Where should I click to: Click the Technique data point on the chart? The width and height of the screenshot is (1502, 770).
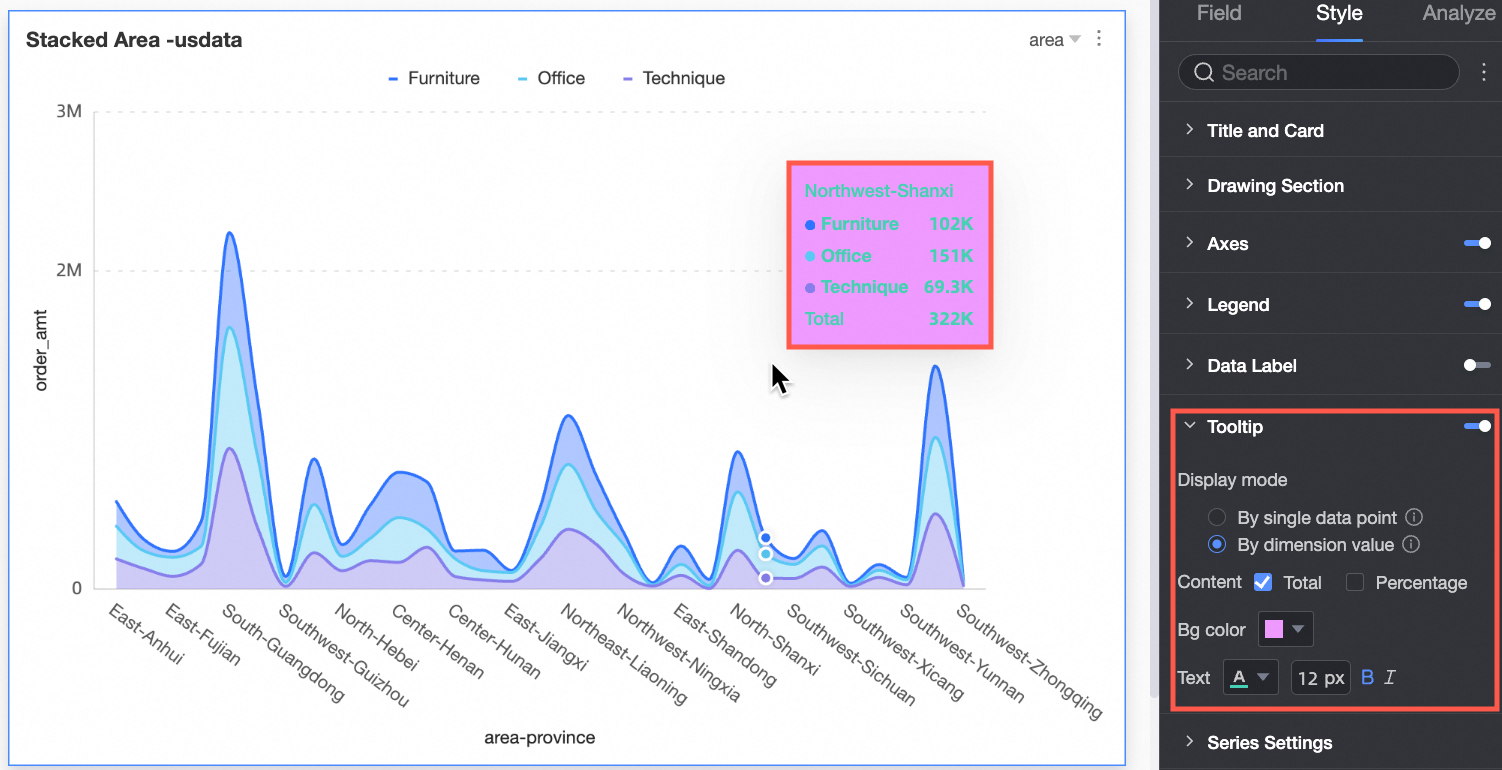click(766, 578)
